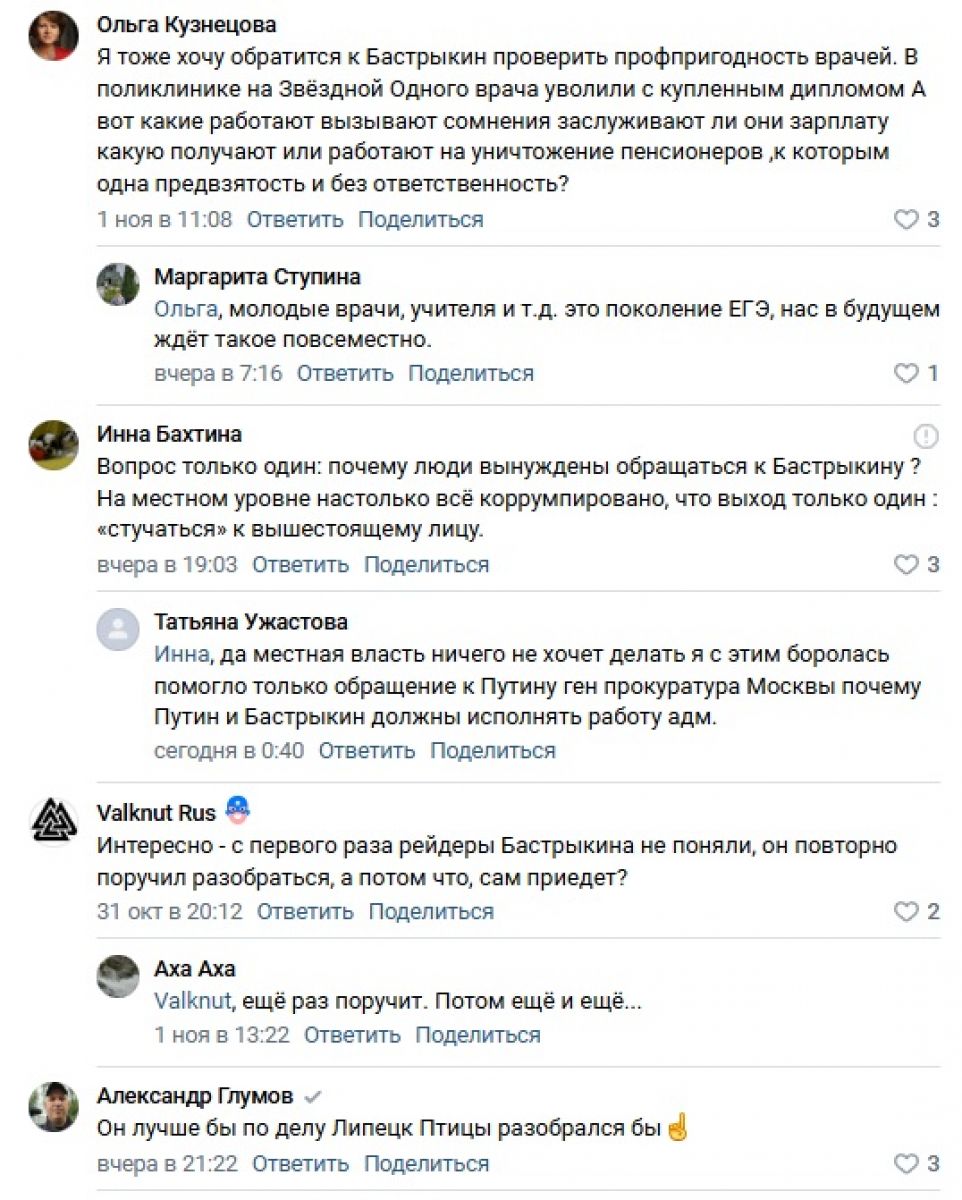This screenshot has height=1200, width=962.
Task: Like Александр Глумов's comment with the heart
Action: [905, 1164]
